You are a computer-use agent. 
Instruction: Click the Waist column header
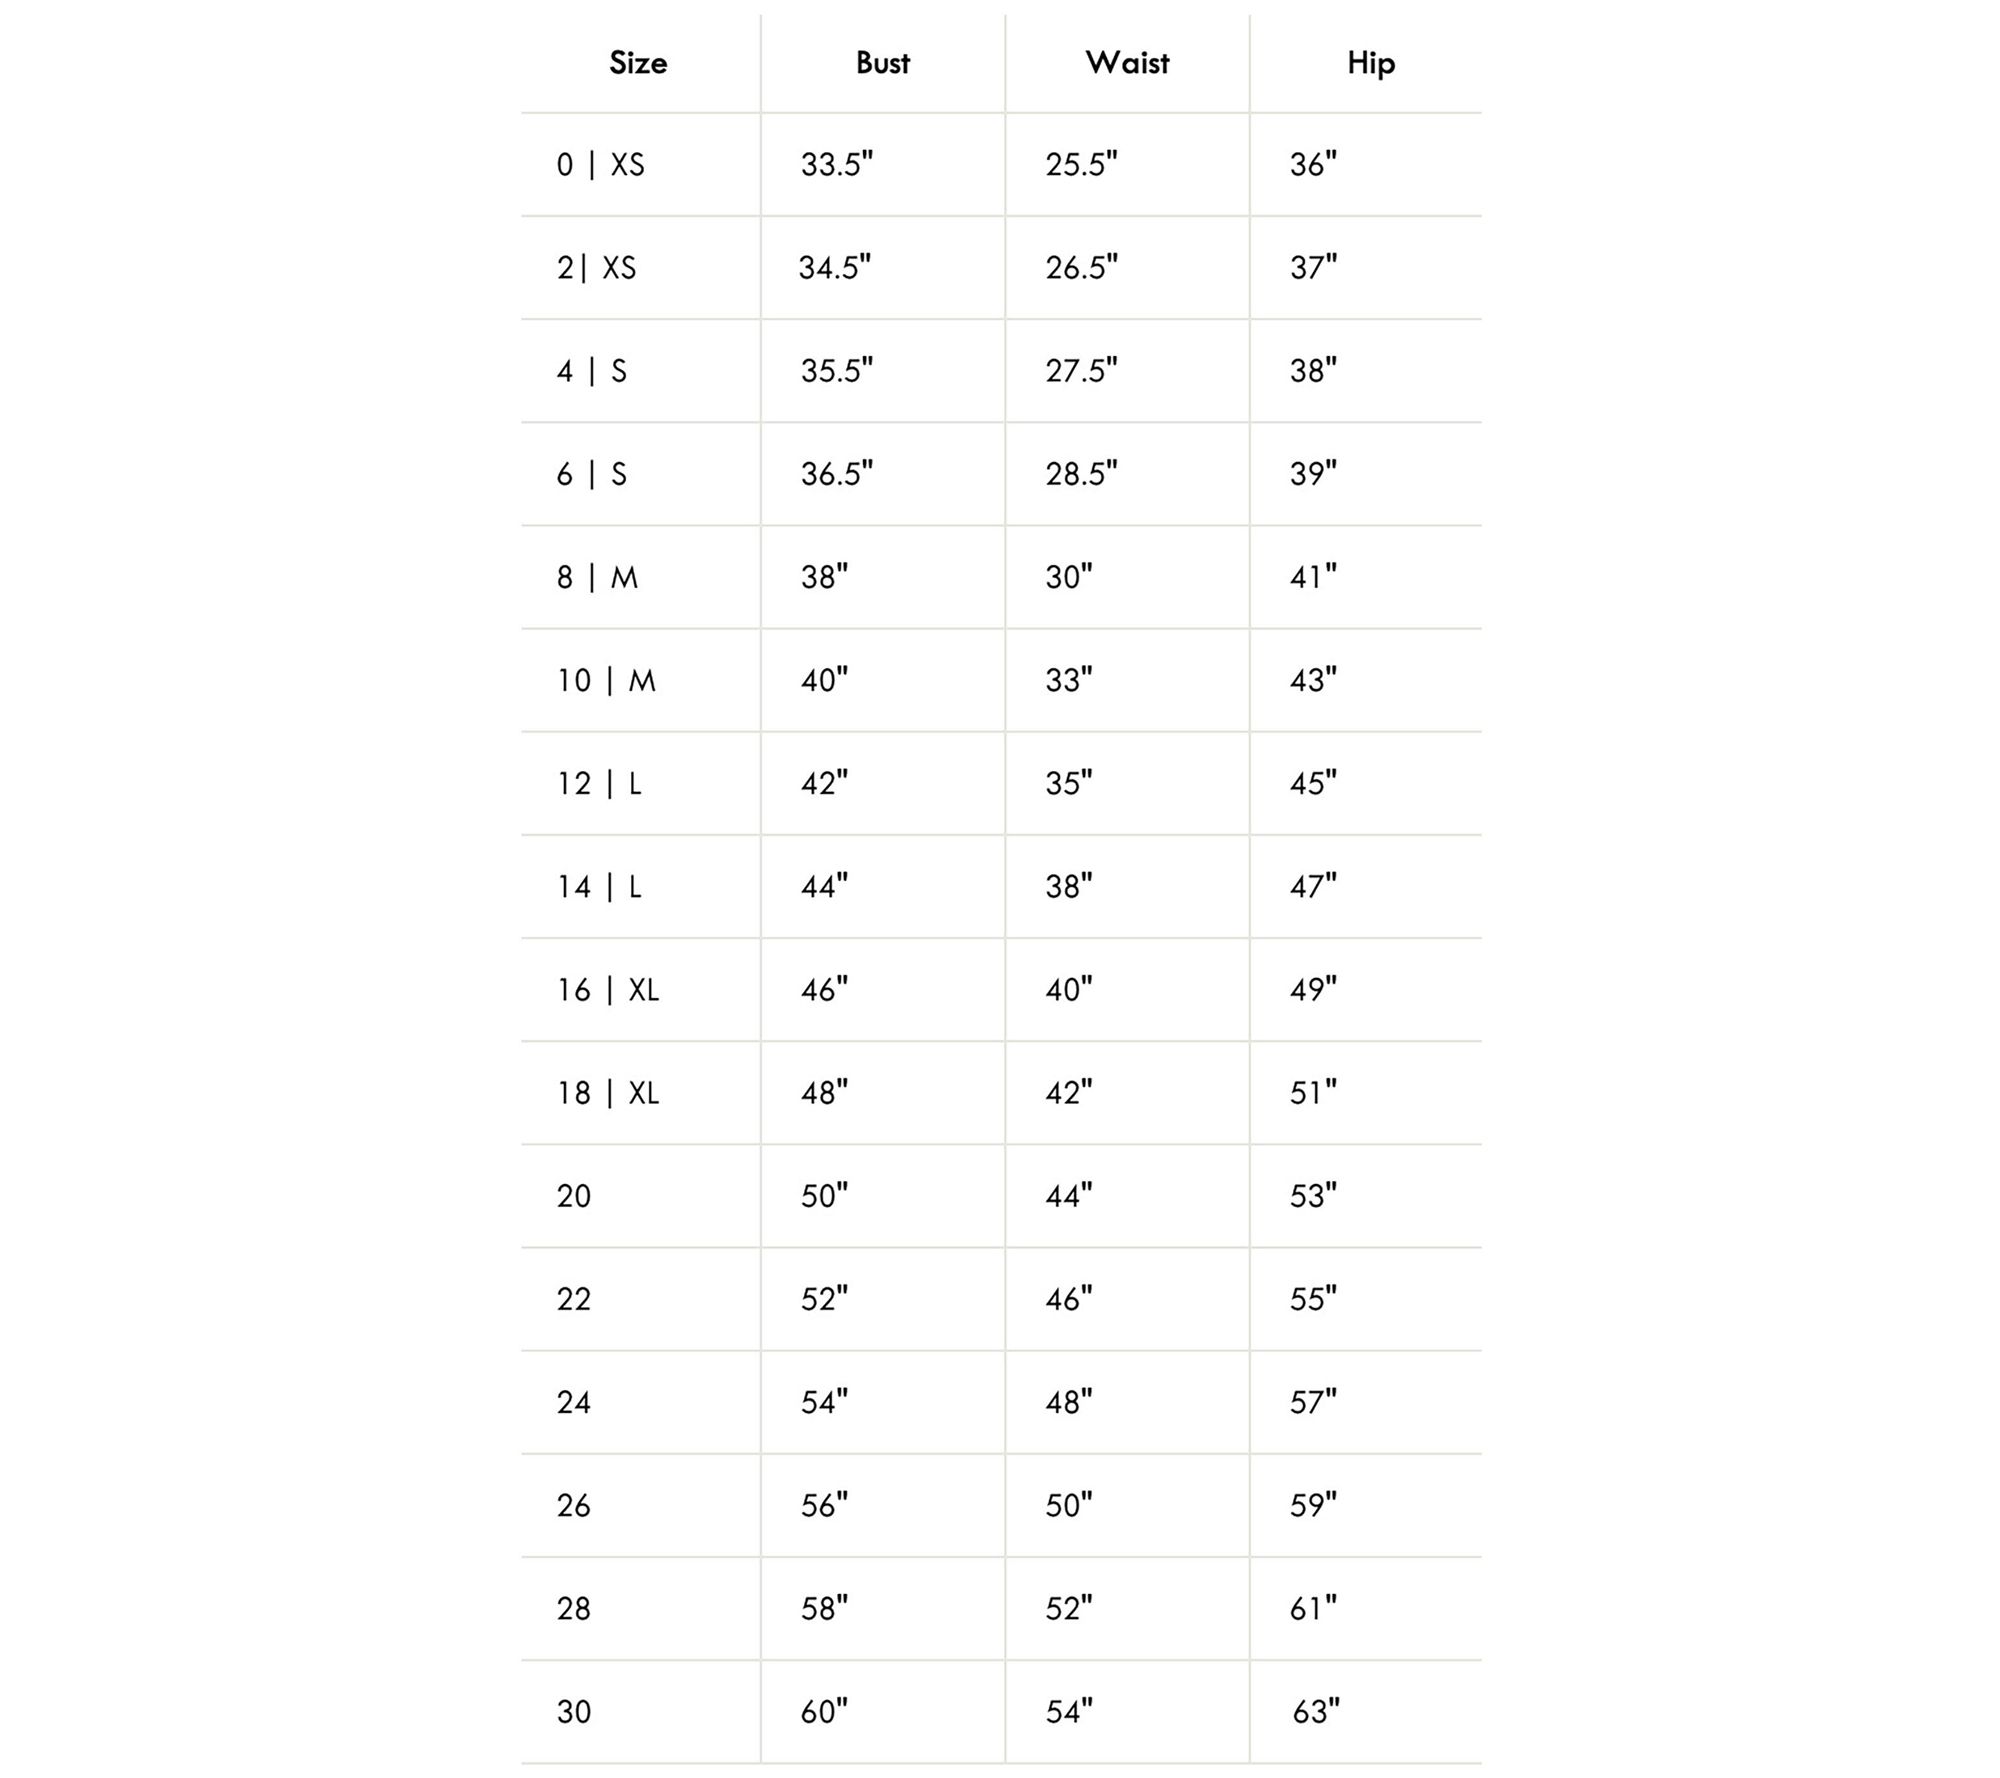(1127, 63)
